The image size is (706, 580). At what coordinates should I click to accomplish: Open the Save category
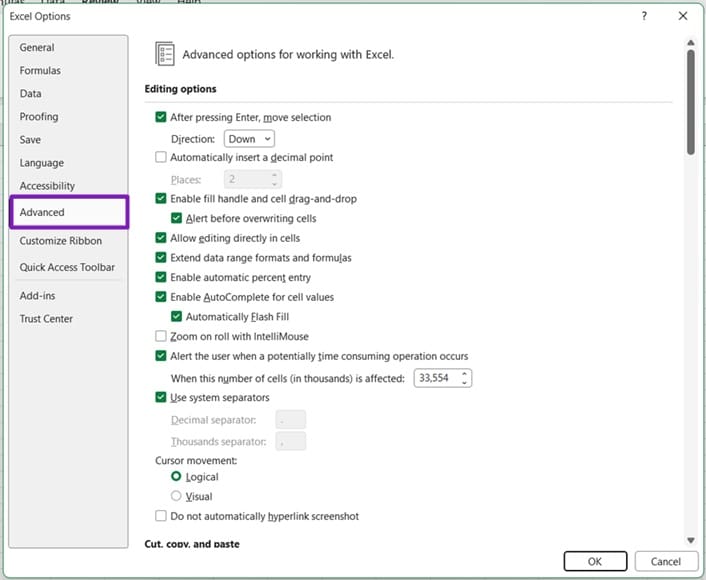coord(30,140)
